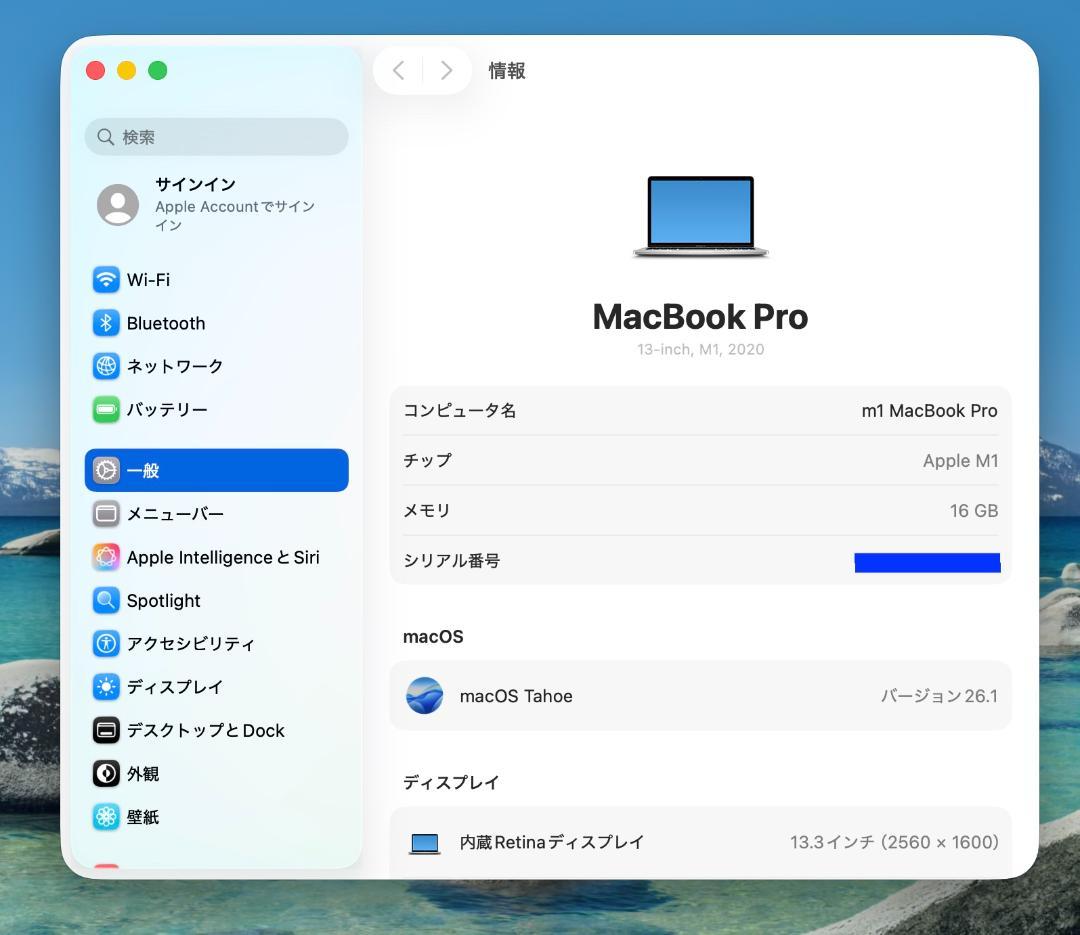Open Wi-Fi settings from the sidebar
Screen dimensions: 1080x935
(150, 280)
